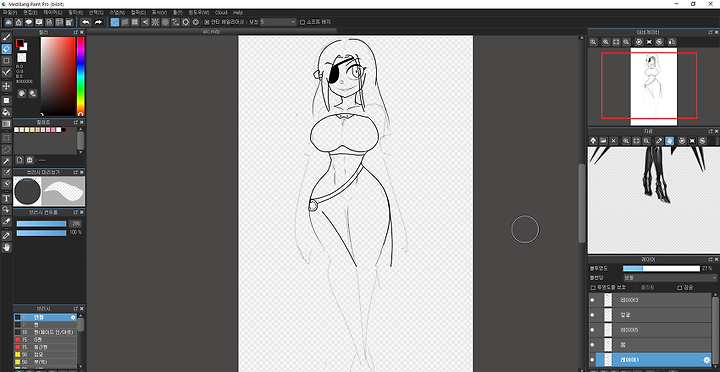
Task: Click the transparent color swatch below foreground
Action: (x=22, y=57)
